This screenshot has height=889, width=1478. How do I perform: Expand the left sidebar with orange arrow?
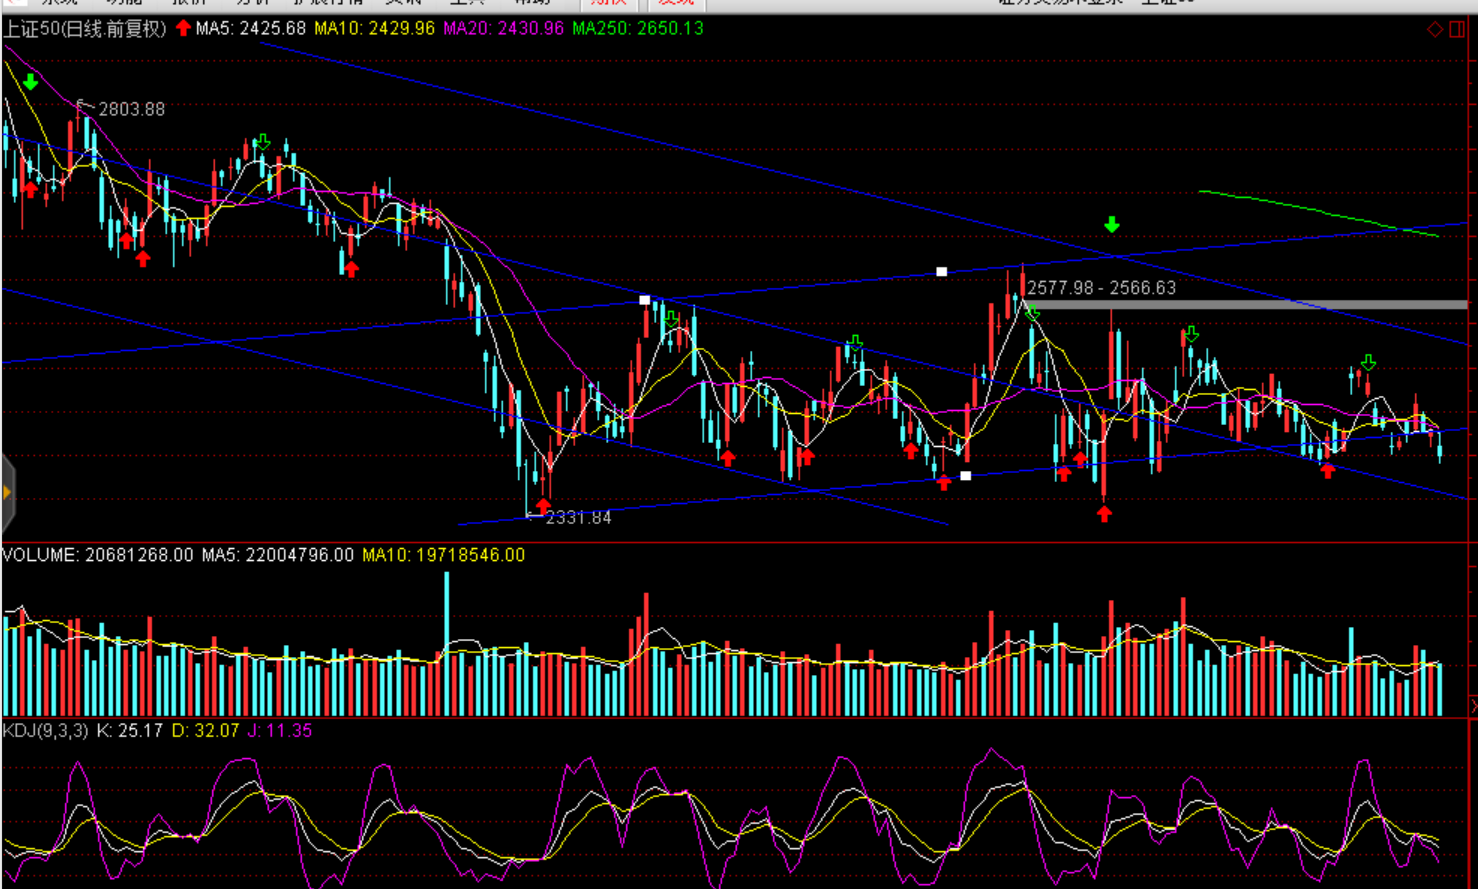(x=7, y=492)
